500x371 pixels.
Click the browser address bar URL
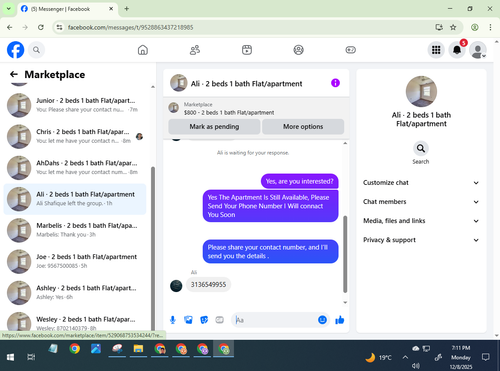[x=130, y=27]
